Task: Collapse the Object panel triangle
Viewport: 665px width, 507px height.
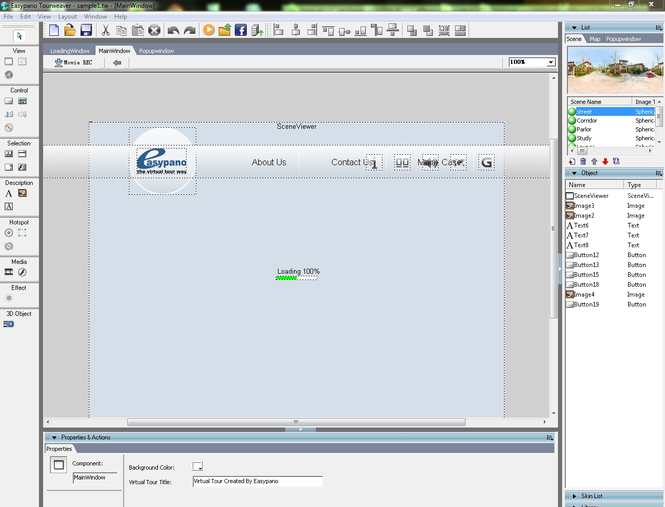Action: 574,173
